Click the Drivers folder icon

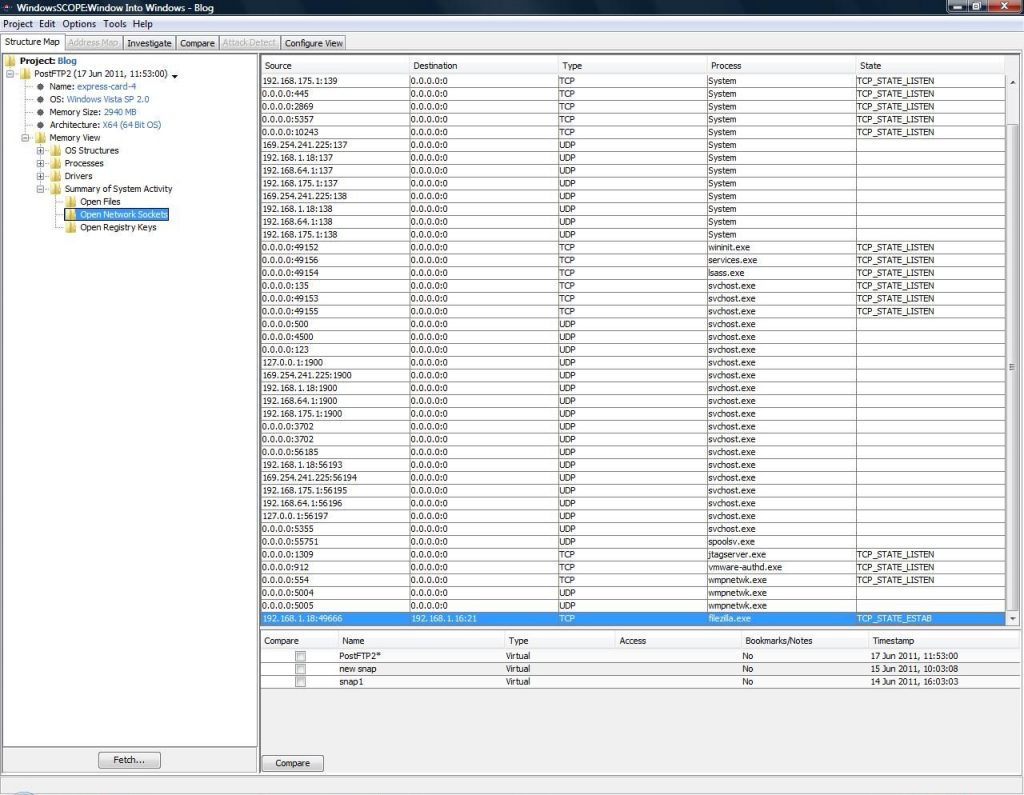coord(56,176)
